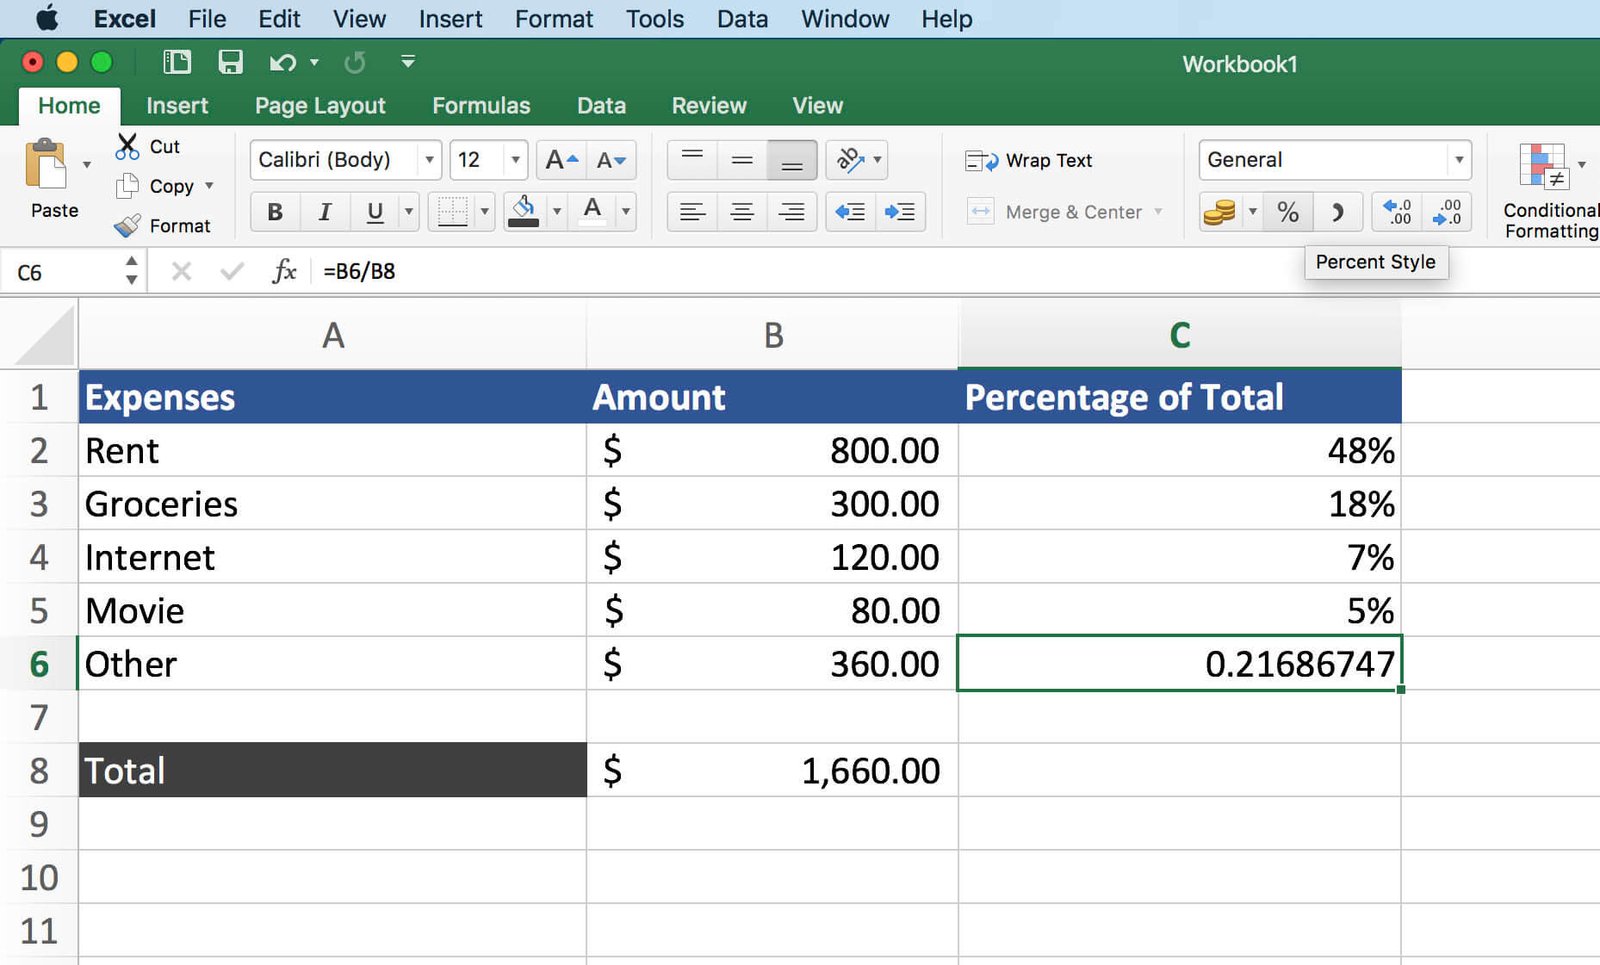1600x965 pixels.
Task: Toggle bold formatting
Action: [274, 212]
